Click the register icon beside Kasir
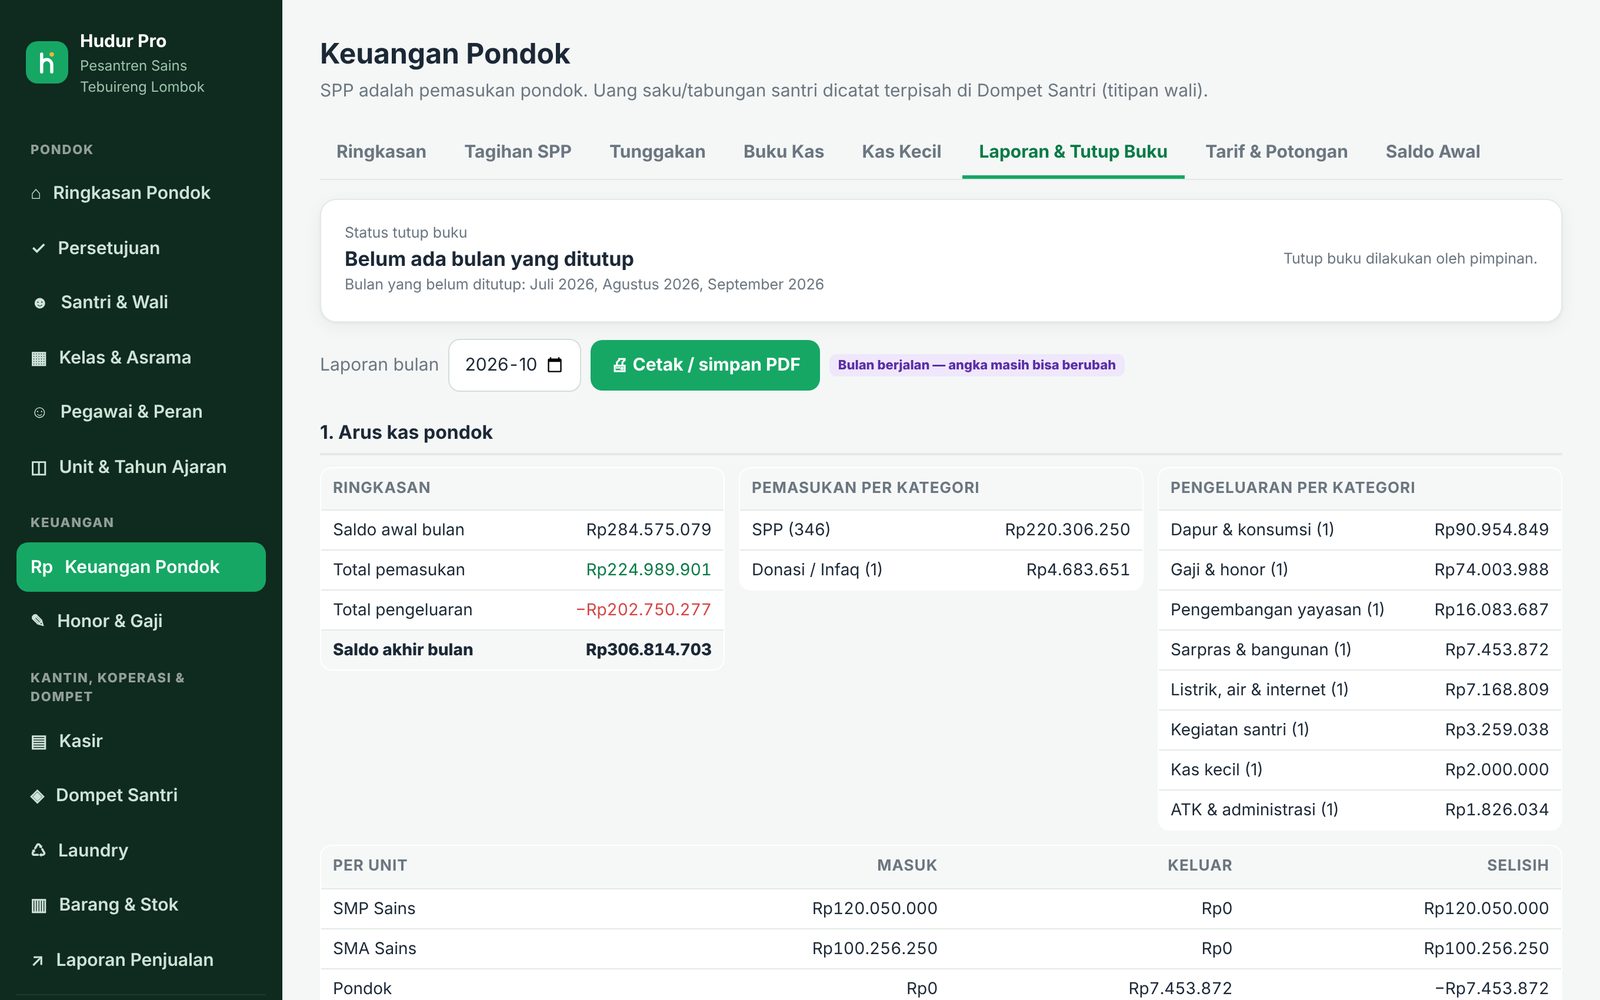 (x=39, y=742)
